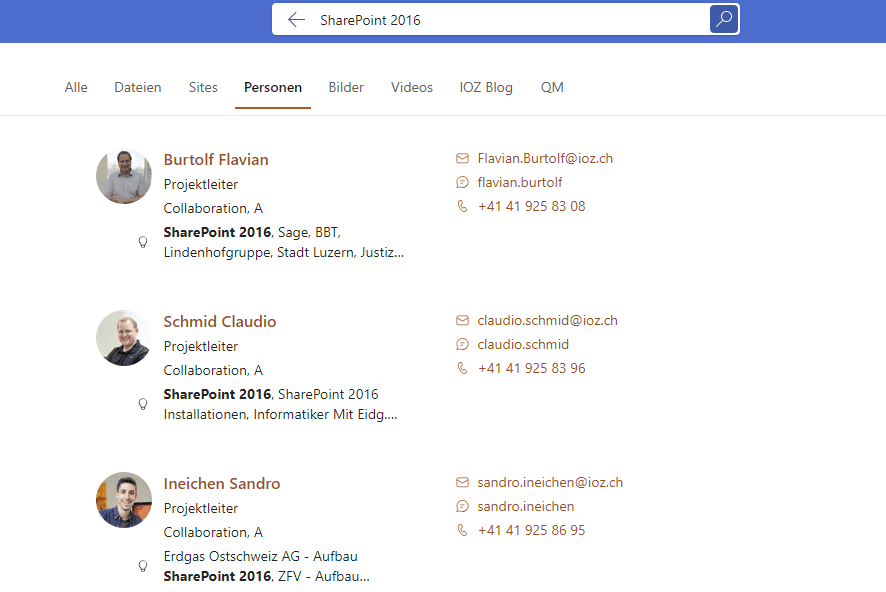Select the Sites tab
The width and height of the screenshot is (886, 592).
point(203,88)
